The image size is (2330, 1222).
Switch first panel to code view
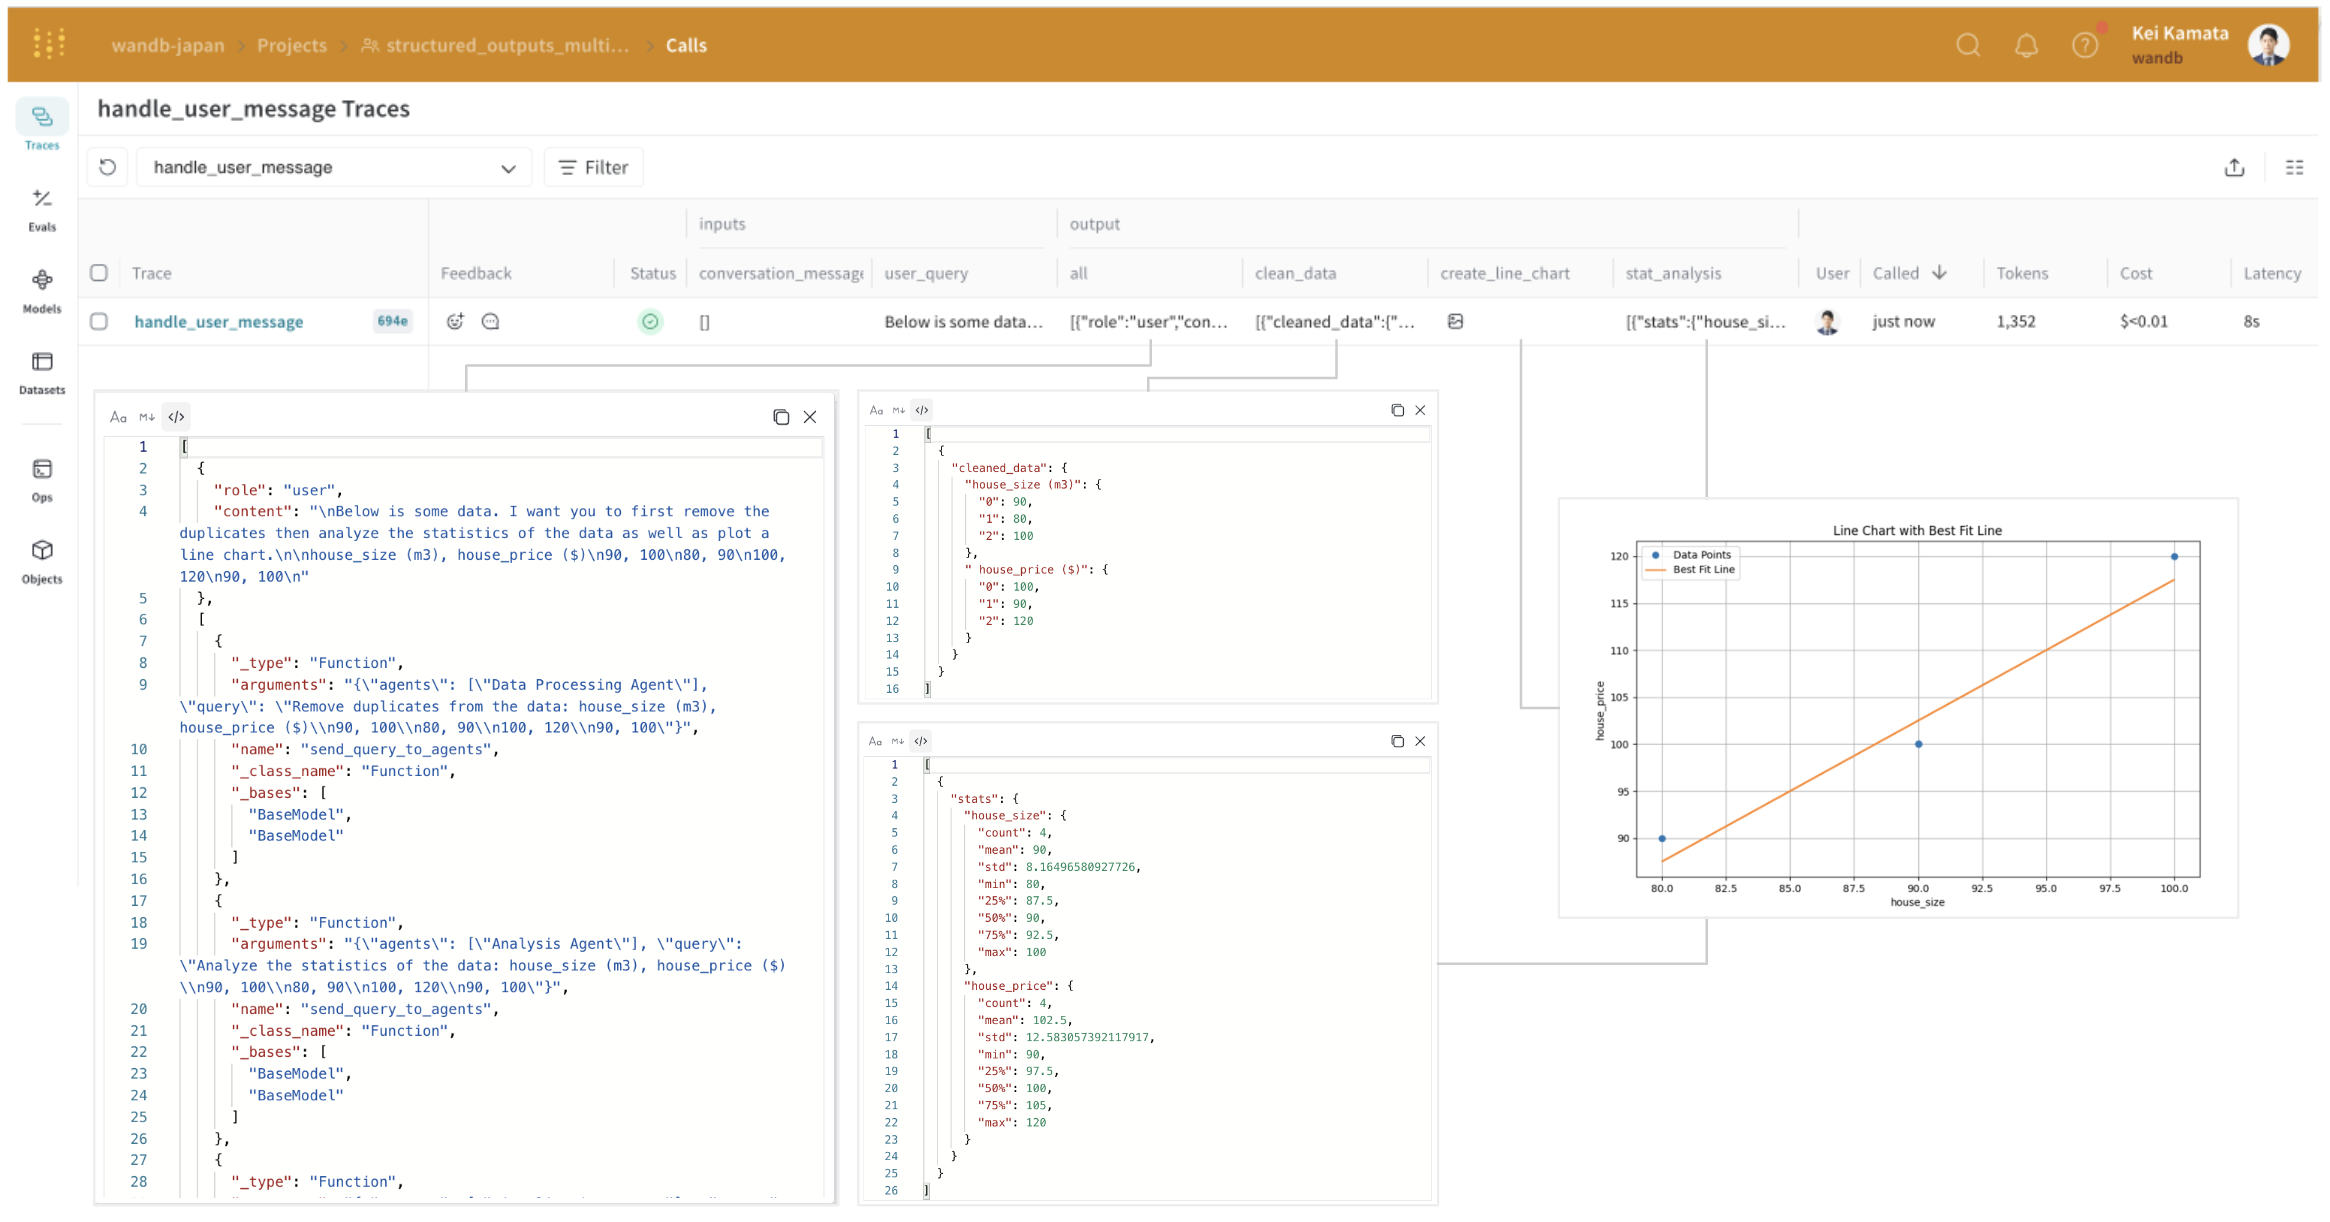(177, 417)
